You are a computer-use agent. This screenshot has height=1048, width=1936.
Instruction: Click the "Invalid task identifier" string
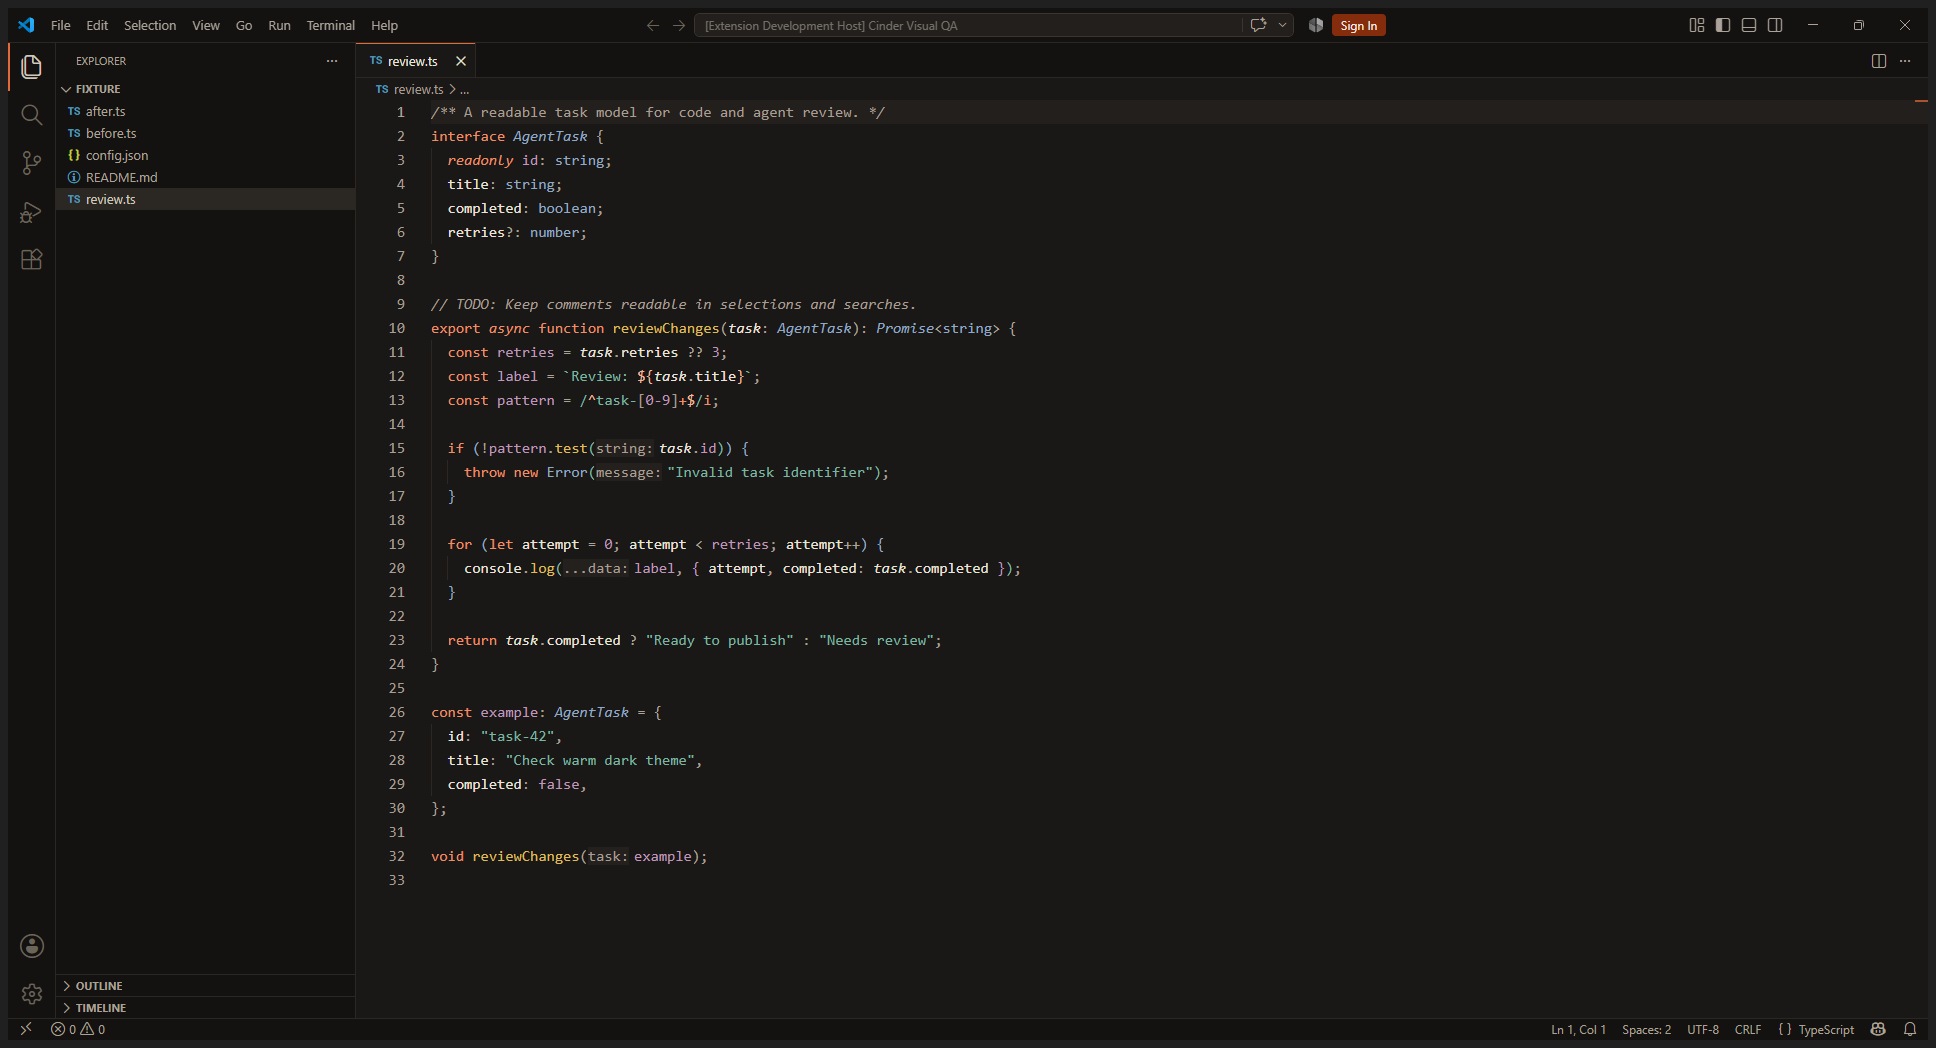click(770, 472)
